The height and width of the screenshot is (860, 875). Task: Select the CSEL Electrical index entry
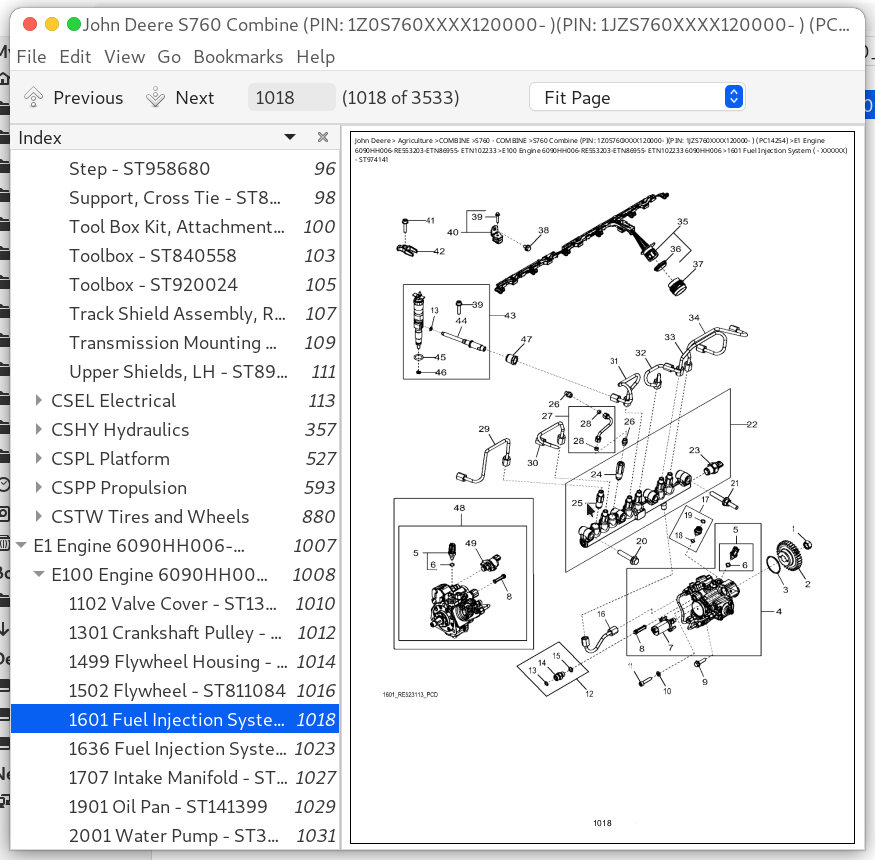[x=175, y=401]
